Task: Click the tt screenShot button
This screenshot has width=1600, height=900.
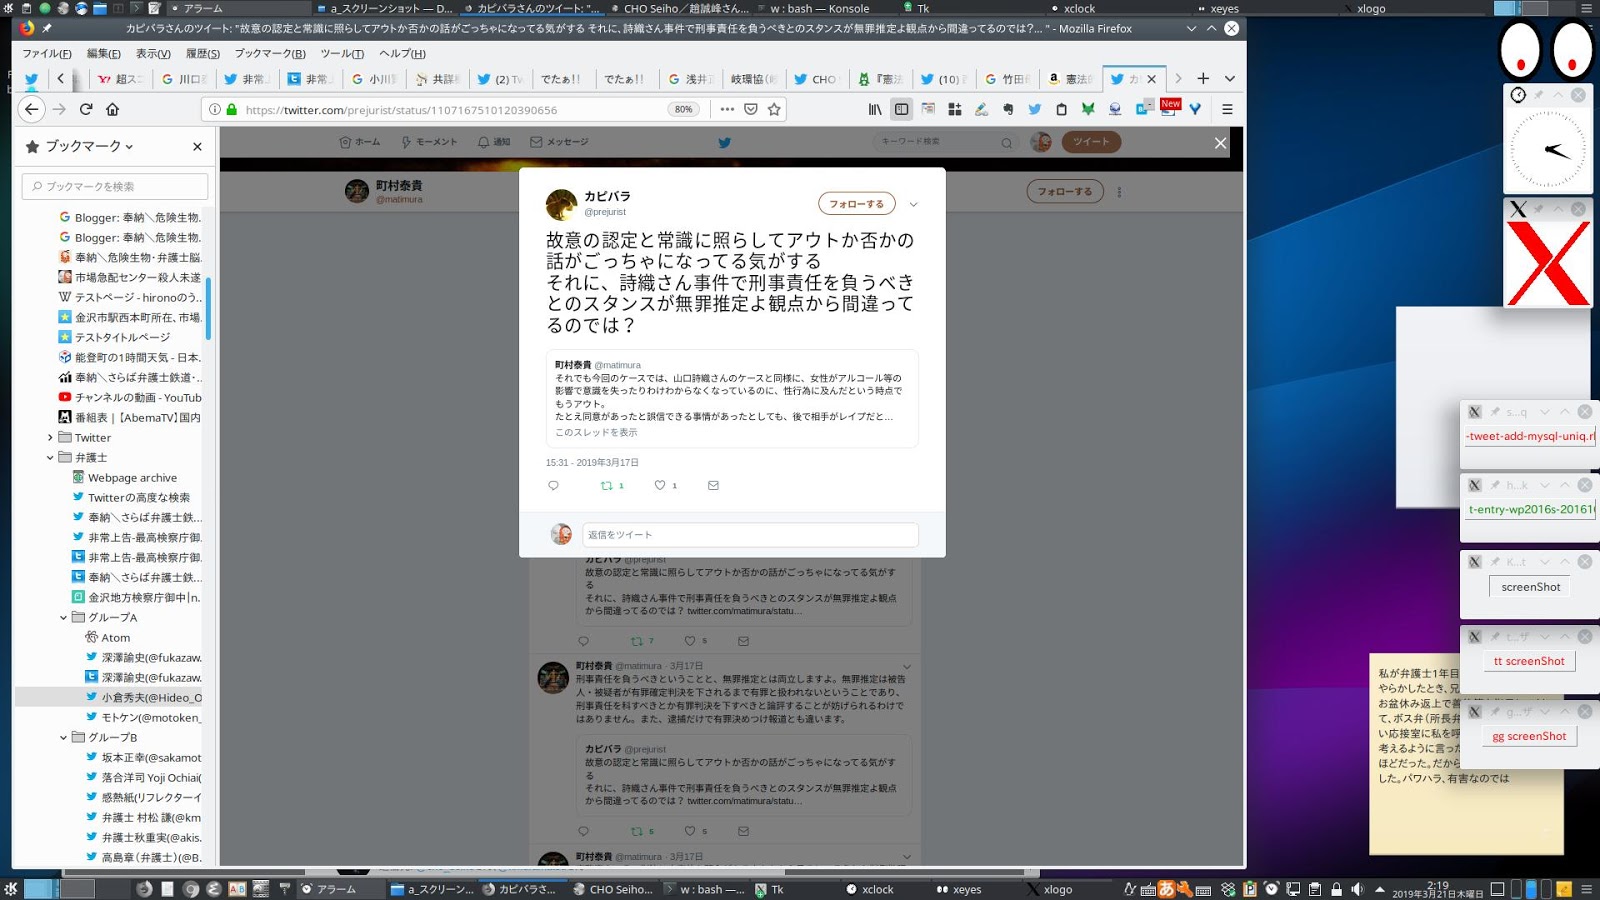Action: point(1529,661)
